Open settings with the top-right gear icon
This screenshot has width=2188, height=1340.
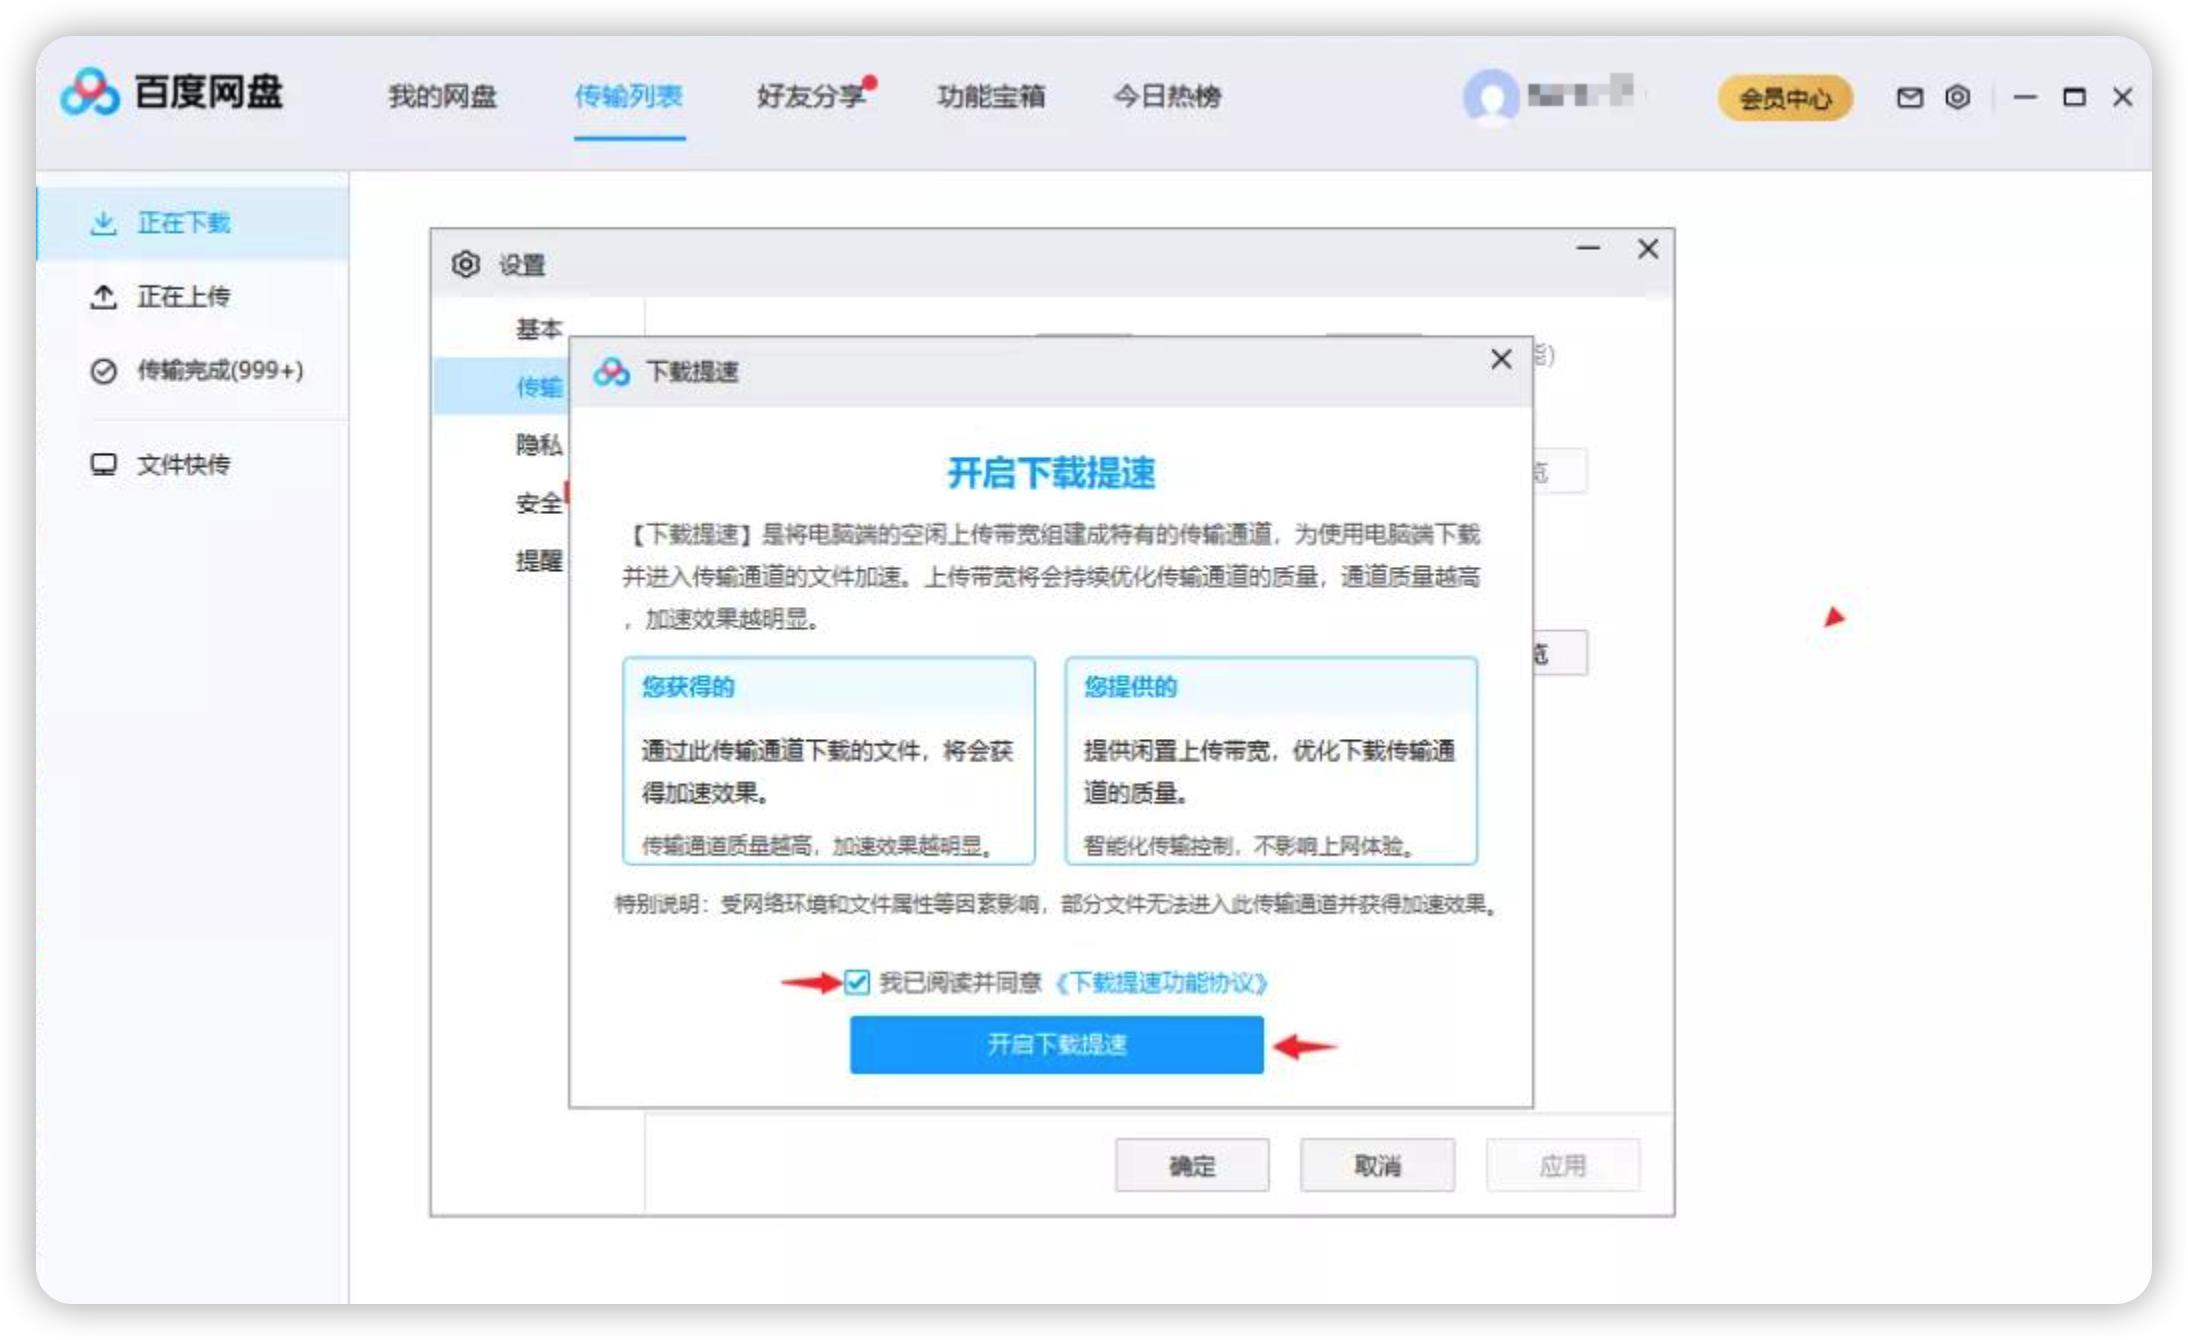tap(1958, 97)
